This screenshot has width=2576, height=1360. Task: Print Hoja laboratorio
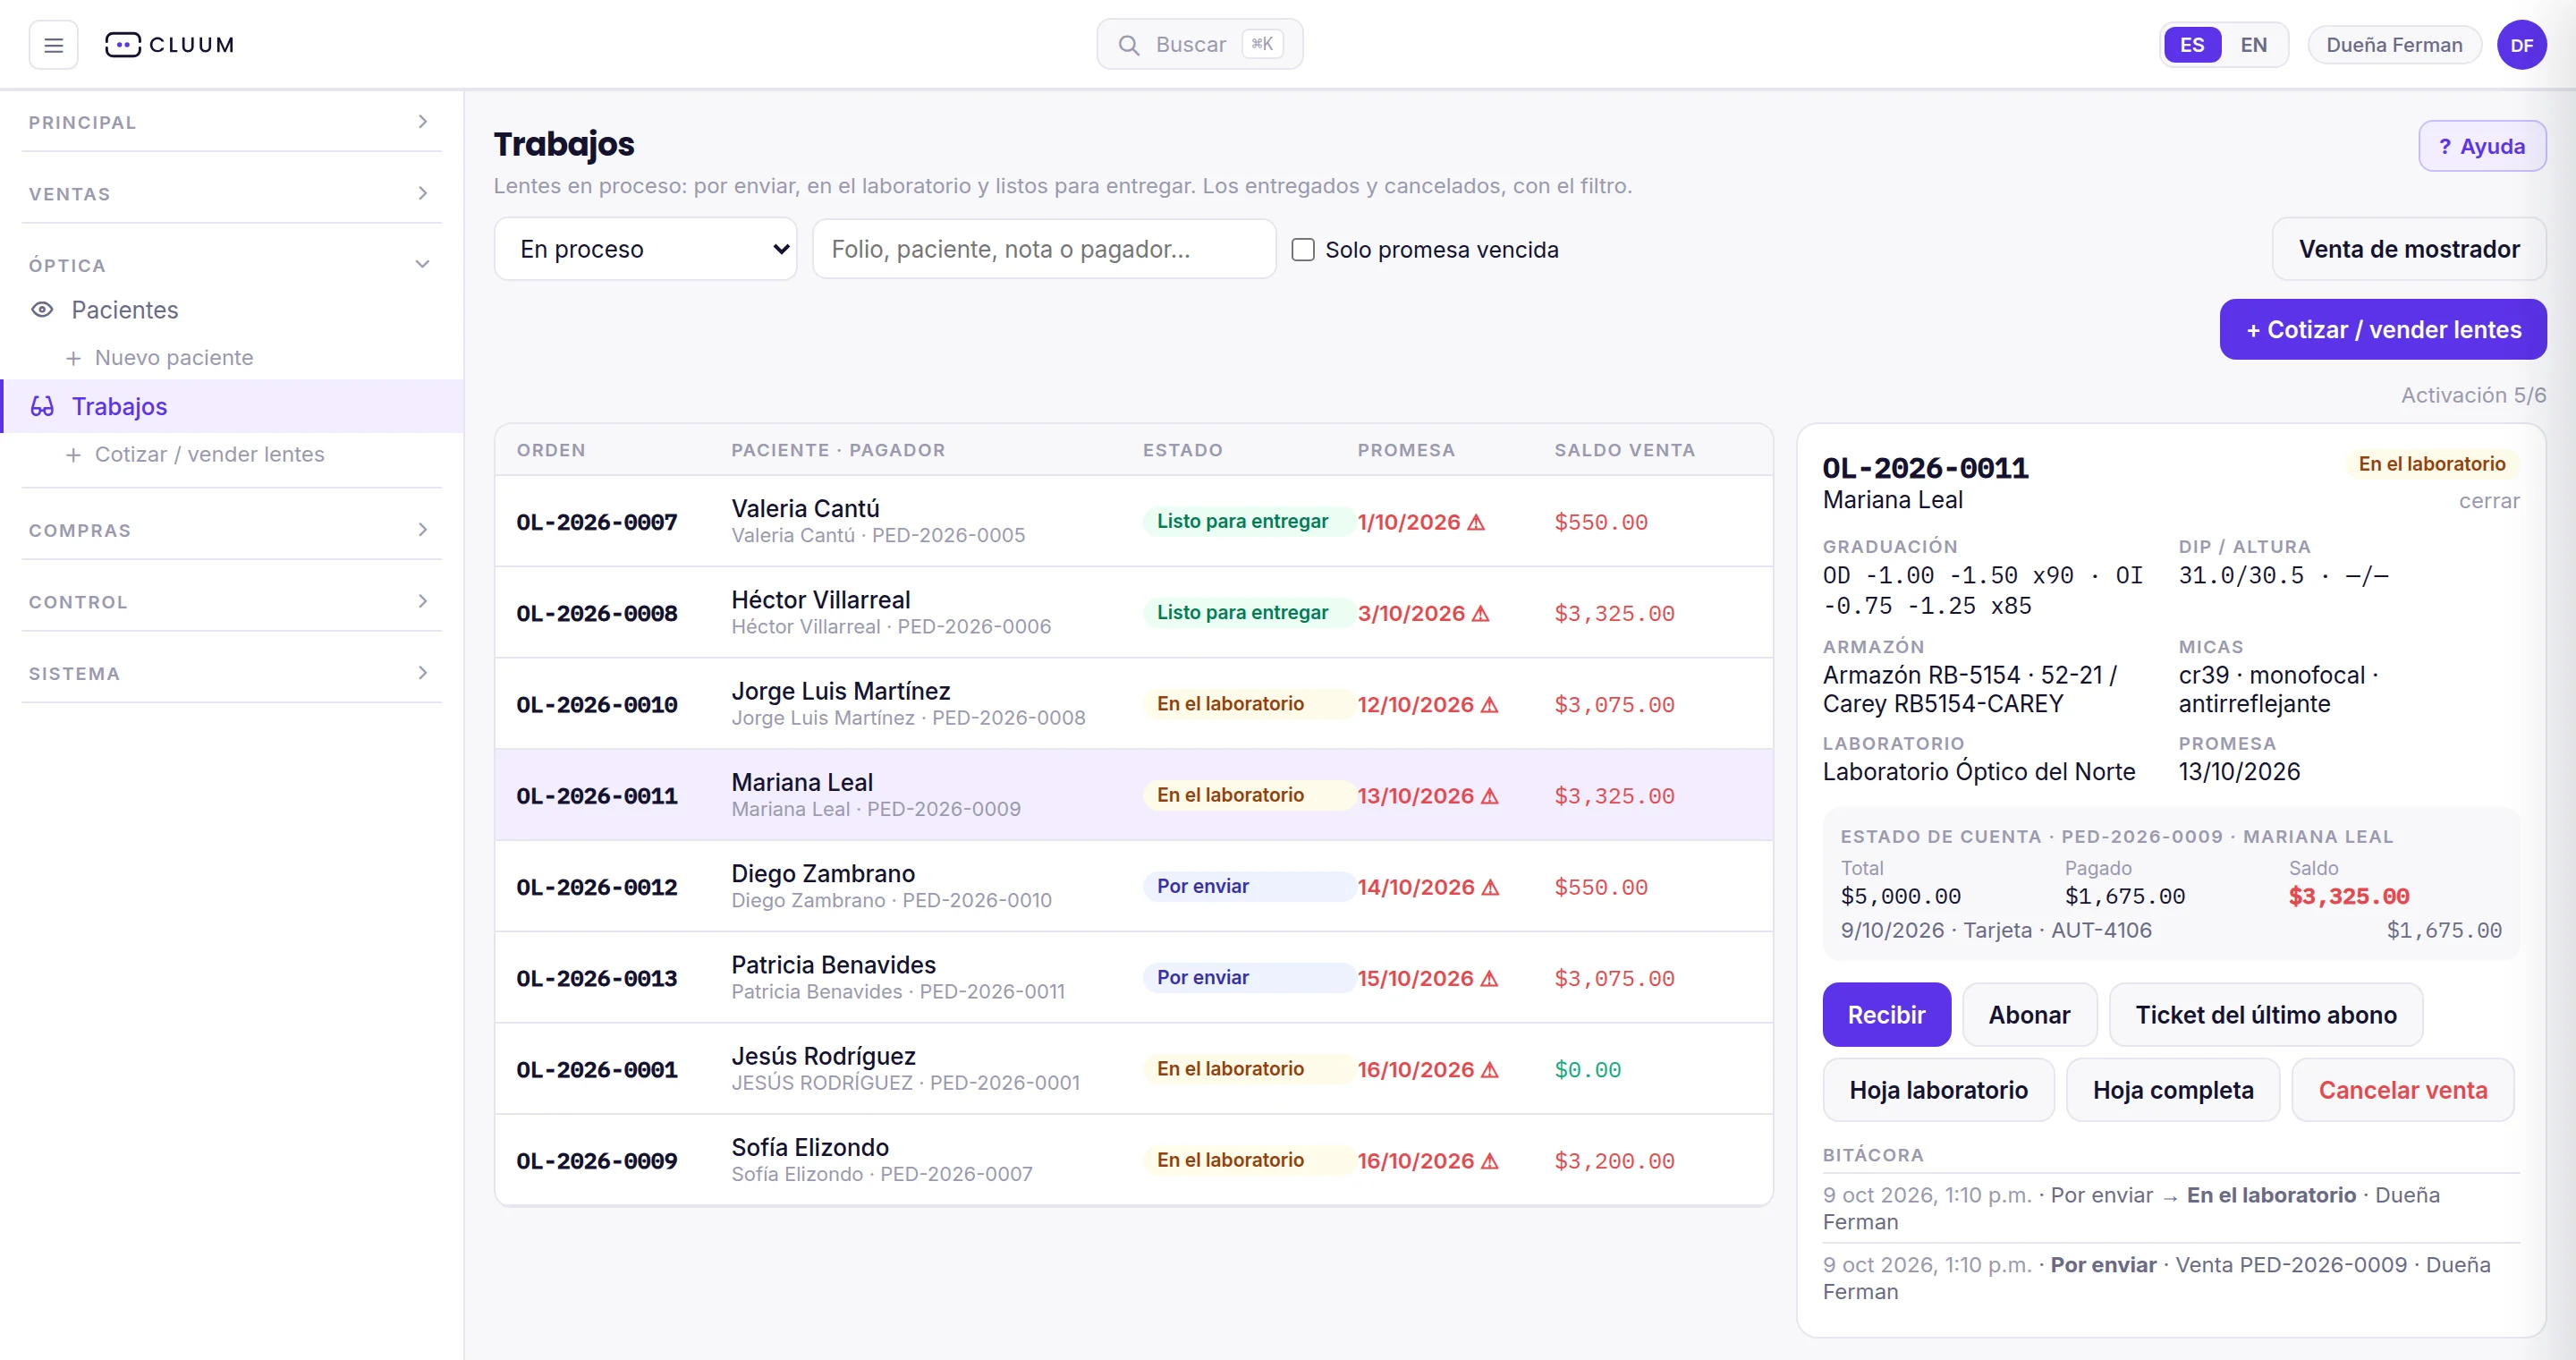coord(1938,1090)
